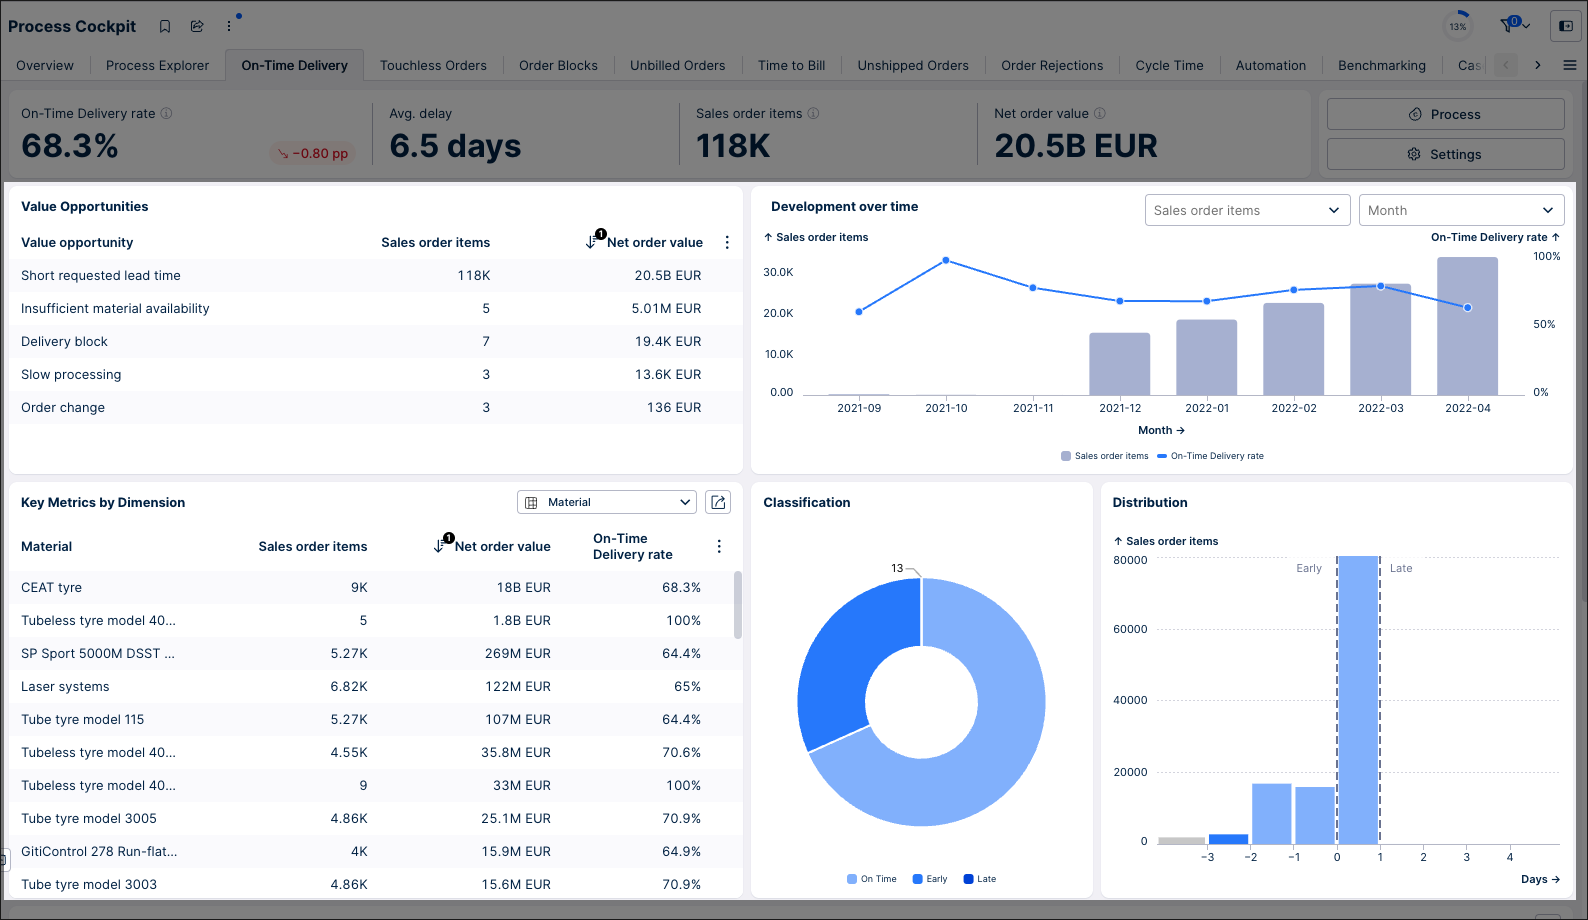This screenshot has height=920, width=1588.
Task: Toggle Late legend in Classification chart
Action: click(x=980, y=879)
